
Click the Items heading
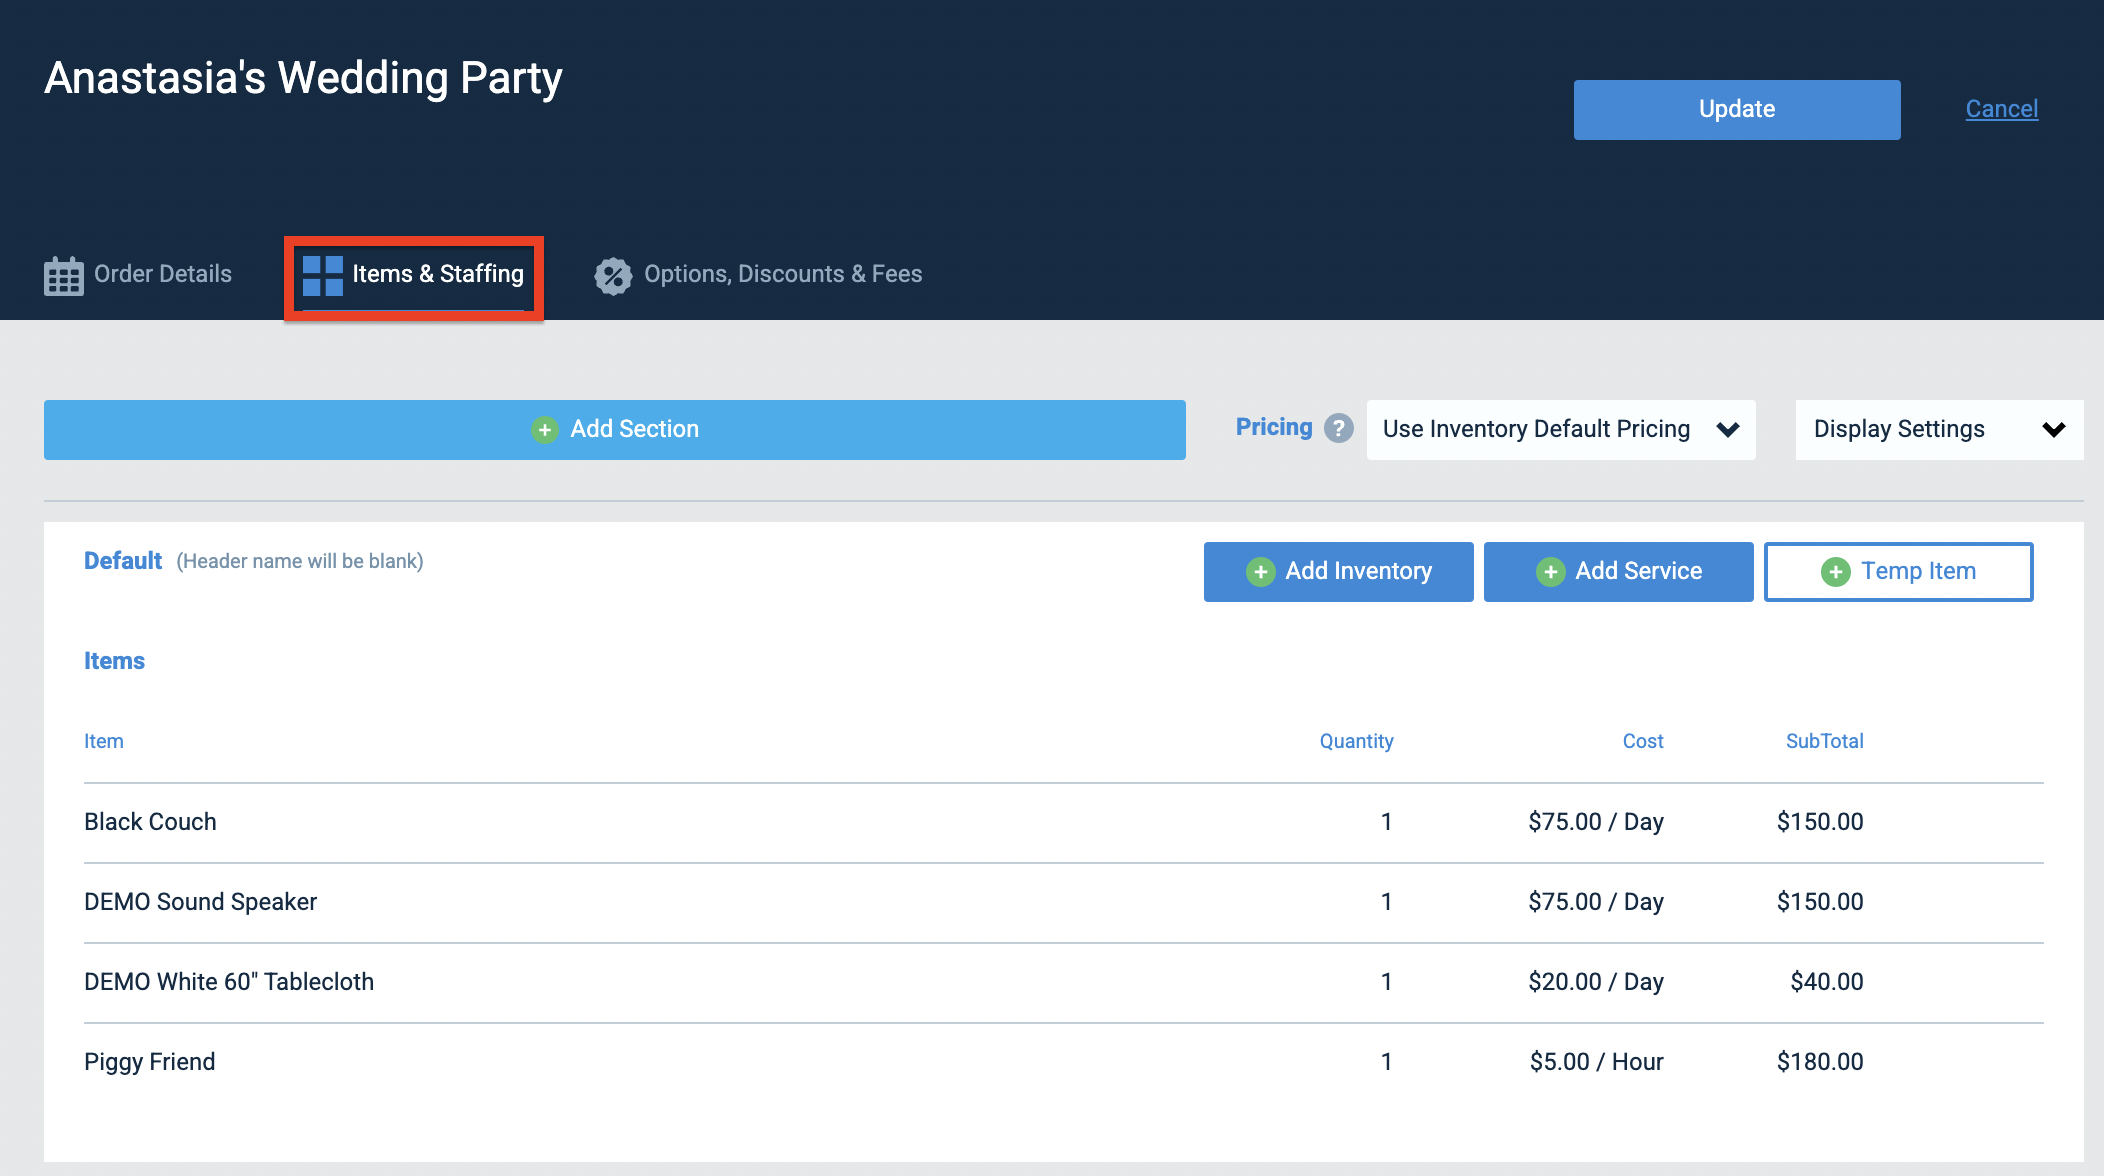click(114, 661)
